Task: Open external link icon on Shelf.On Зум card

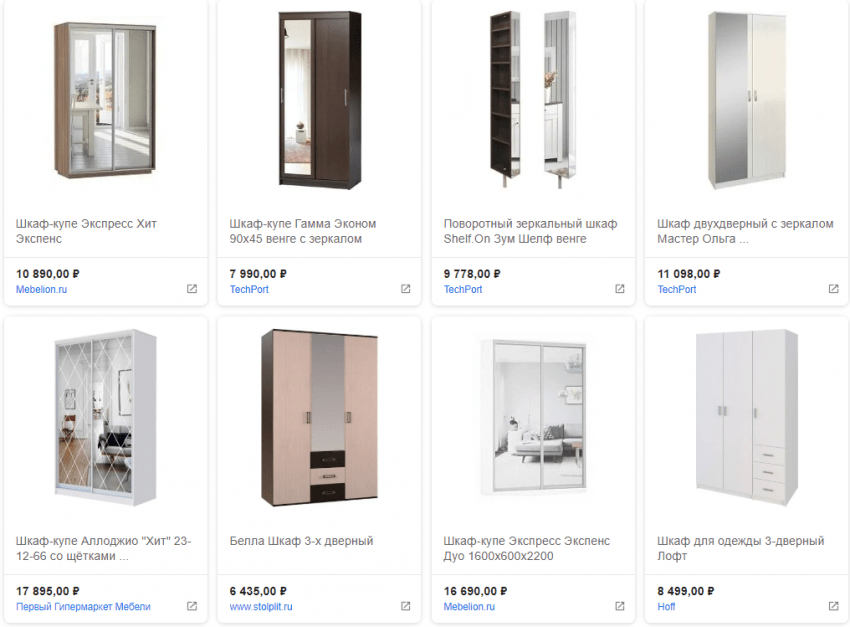Action: click(619, 289)
